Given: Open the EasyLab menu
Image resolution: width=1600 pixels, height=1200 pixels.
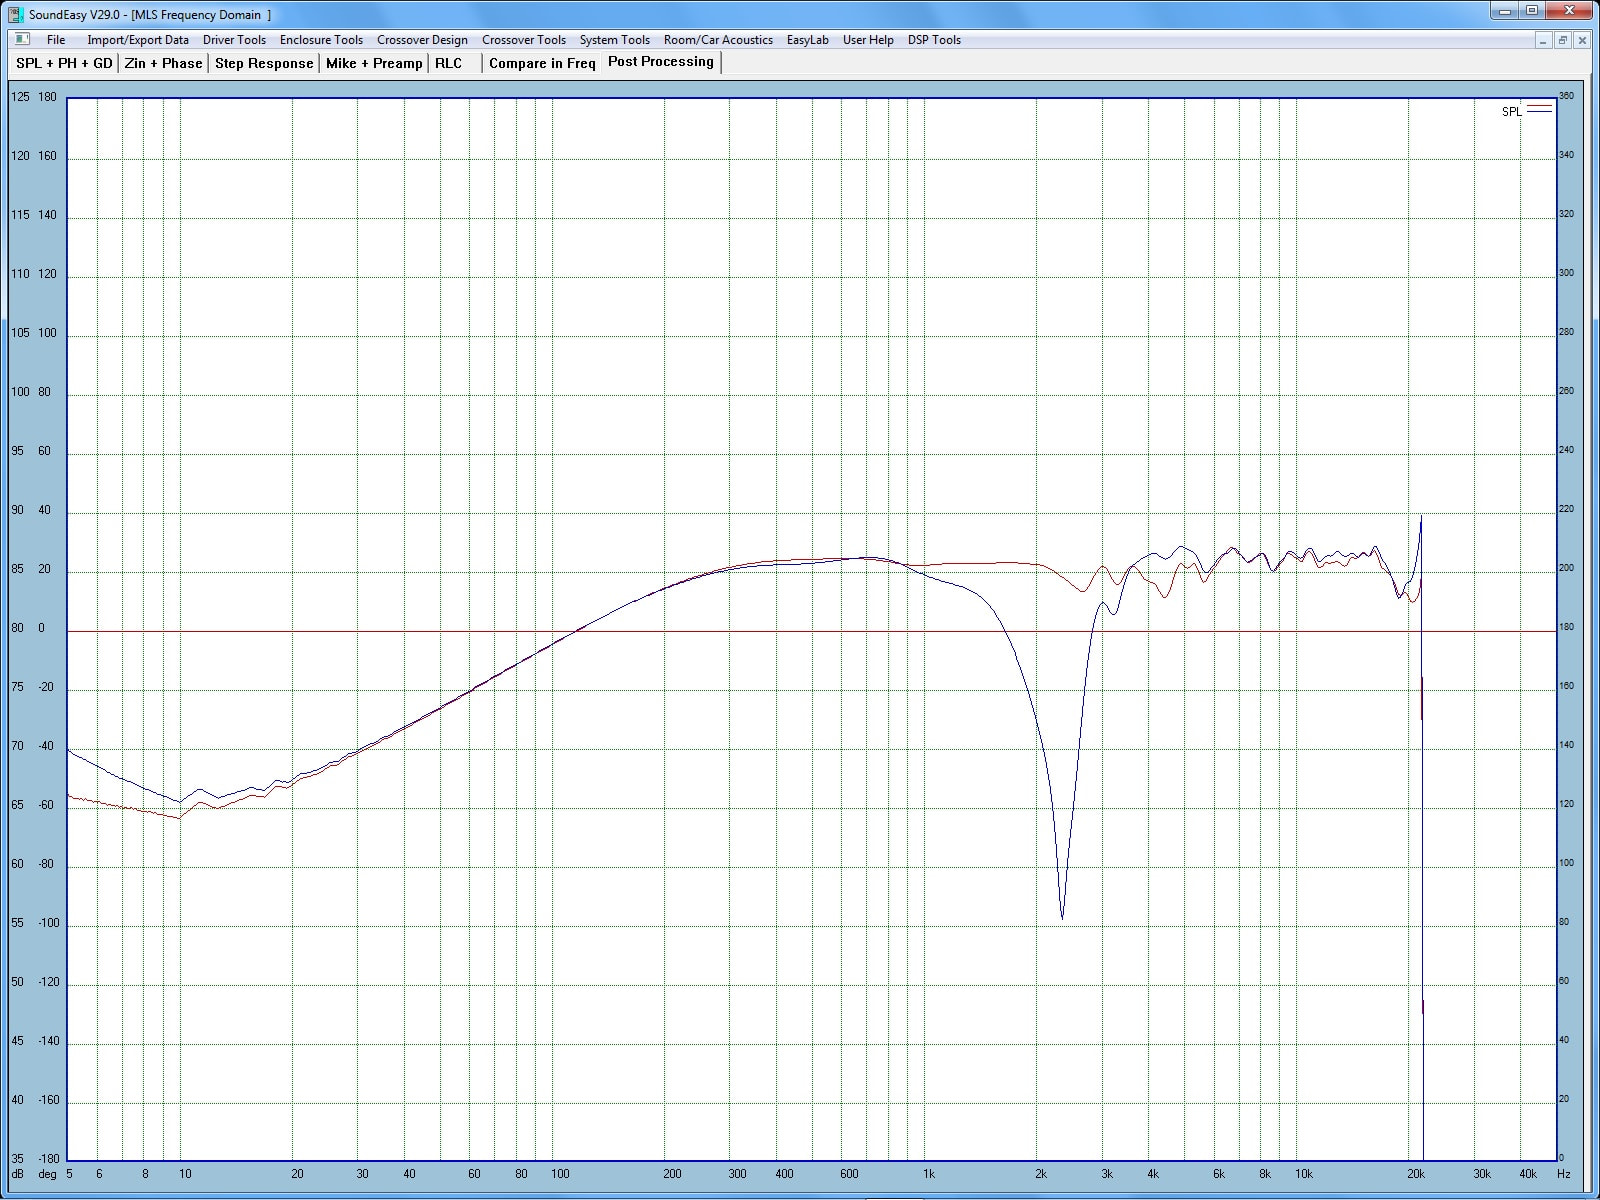Looking at the screenshot, I should [x=807, y=40].
